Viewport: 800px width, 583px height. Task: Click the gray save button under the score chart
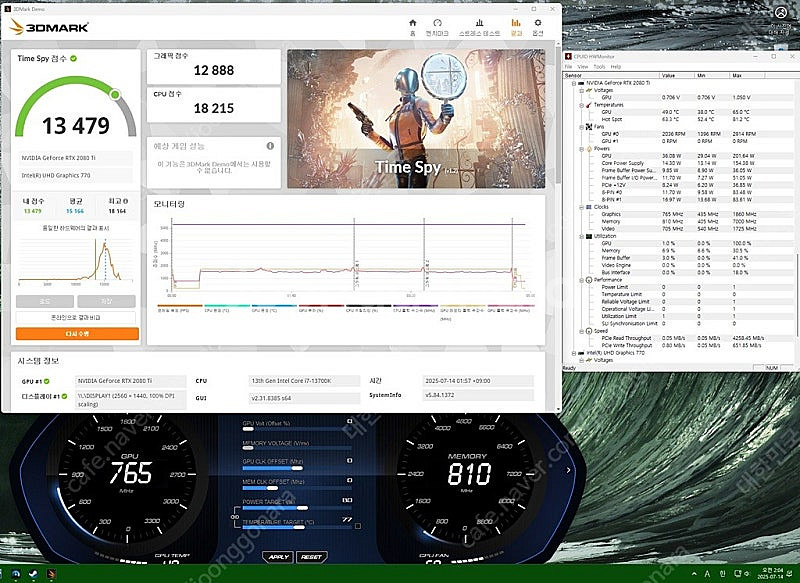point(106,301)
